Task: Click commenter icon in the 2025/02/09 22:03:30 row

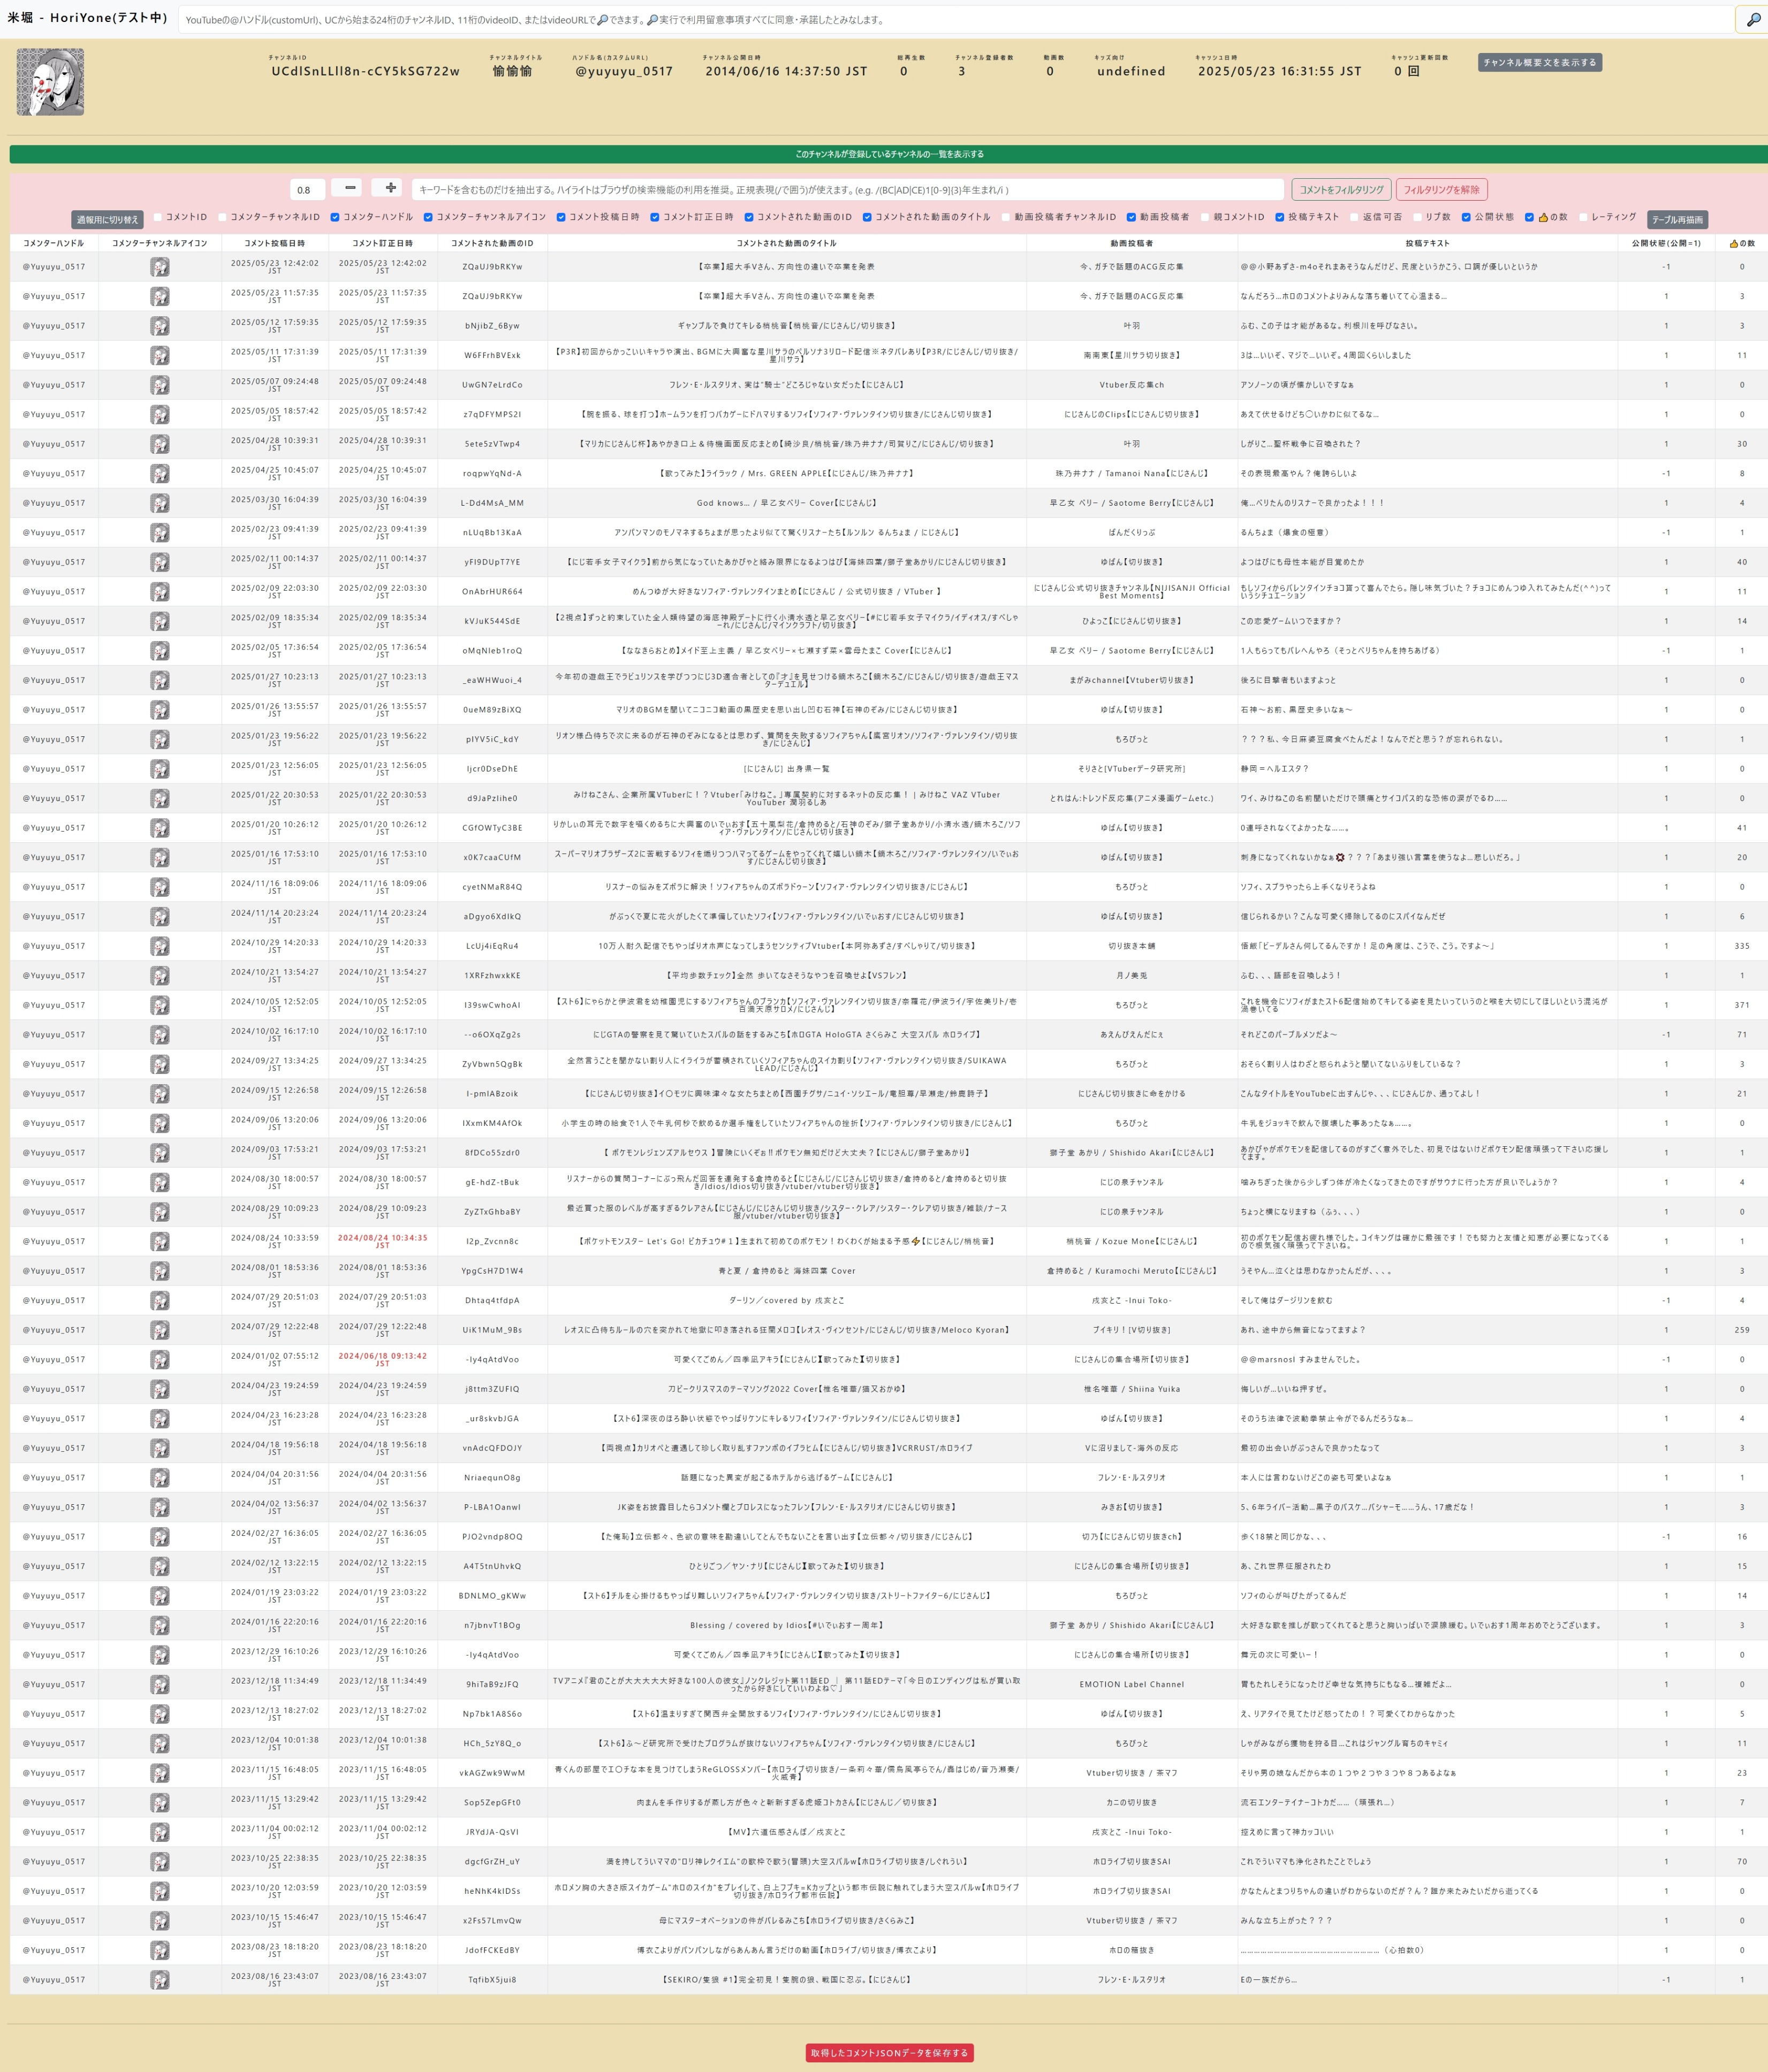Action: (x=160, y=591)
